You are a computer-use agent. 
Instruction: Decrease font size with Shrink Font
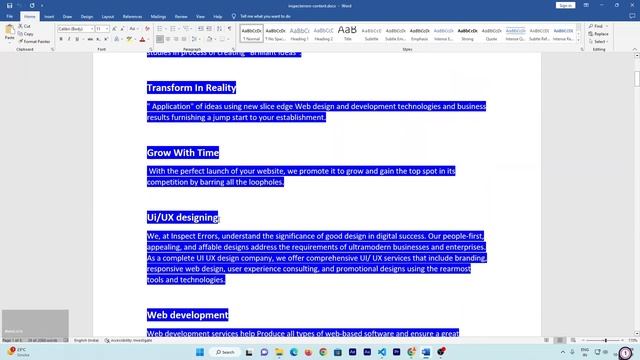point(122,29)
